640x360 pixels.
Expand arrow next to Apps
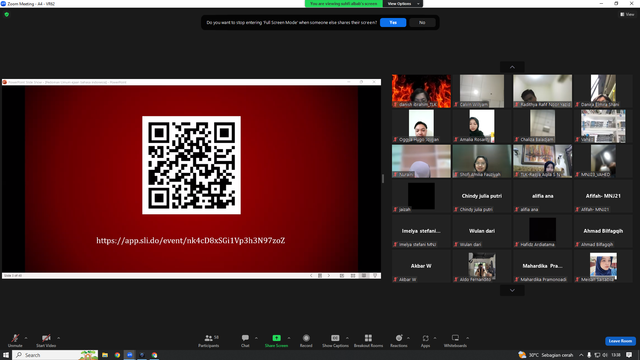pos(435,338)
